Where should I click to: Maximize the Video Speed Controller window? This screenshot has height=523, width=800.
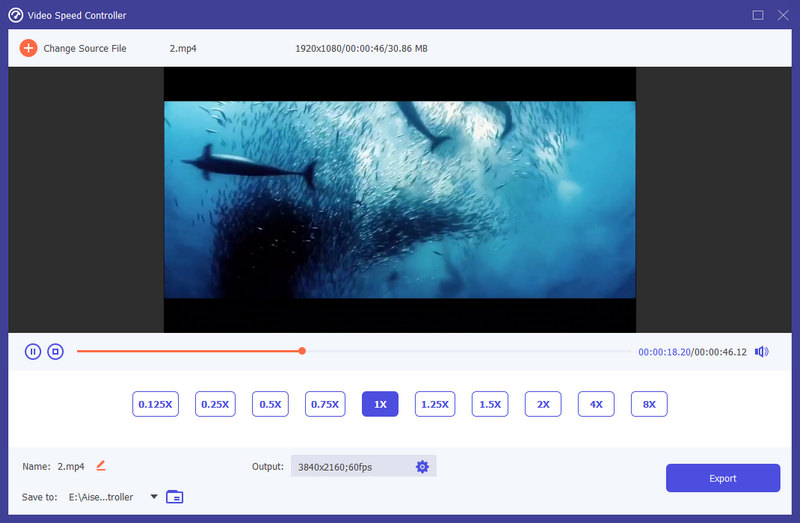[758, 15]
